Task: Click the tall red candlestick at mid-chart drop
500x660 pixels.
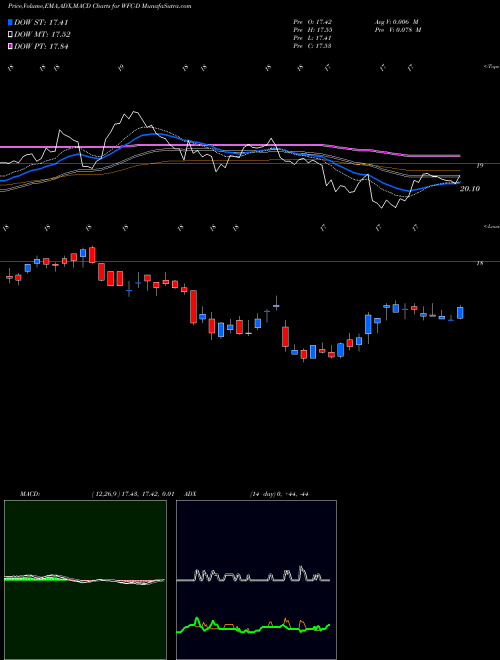Action: click(193, 306)
